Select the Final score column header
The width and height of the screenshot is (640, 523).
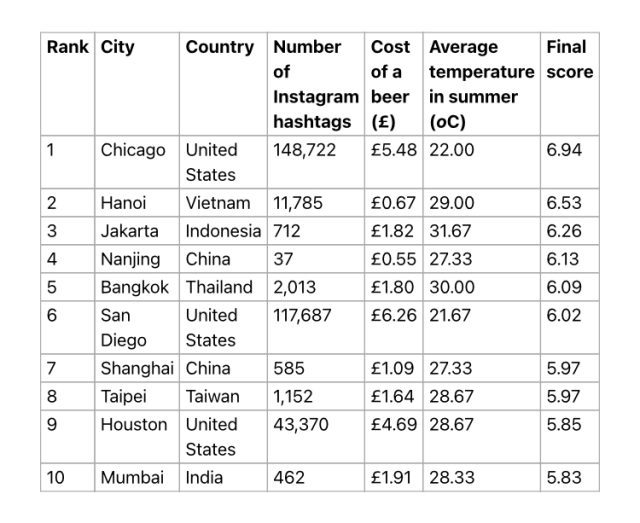click(x=569, y=59)
